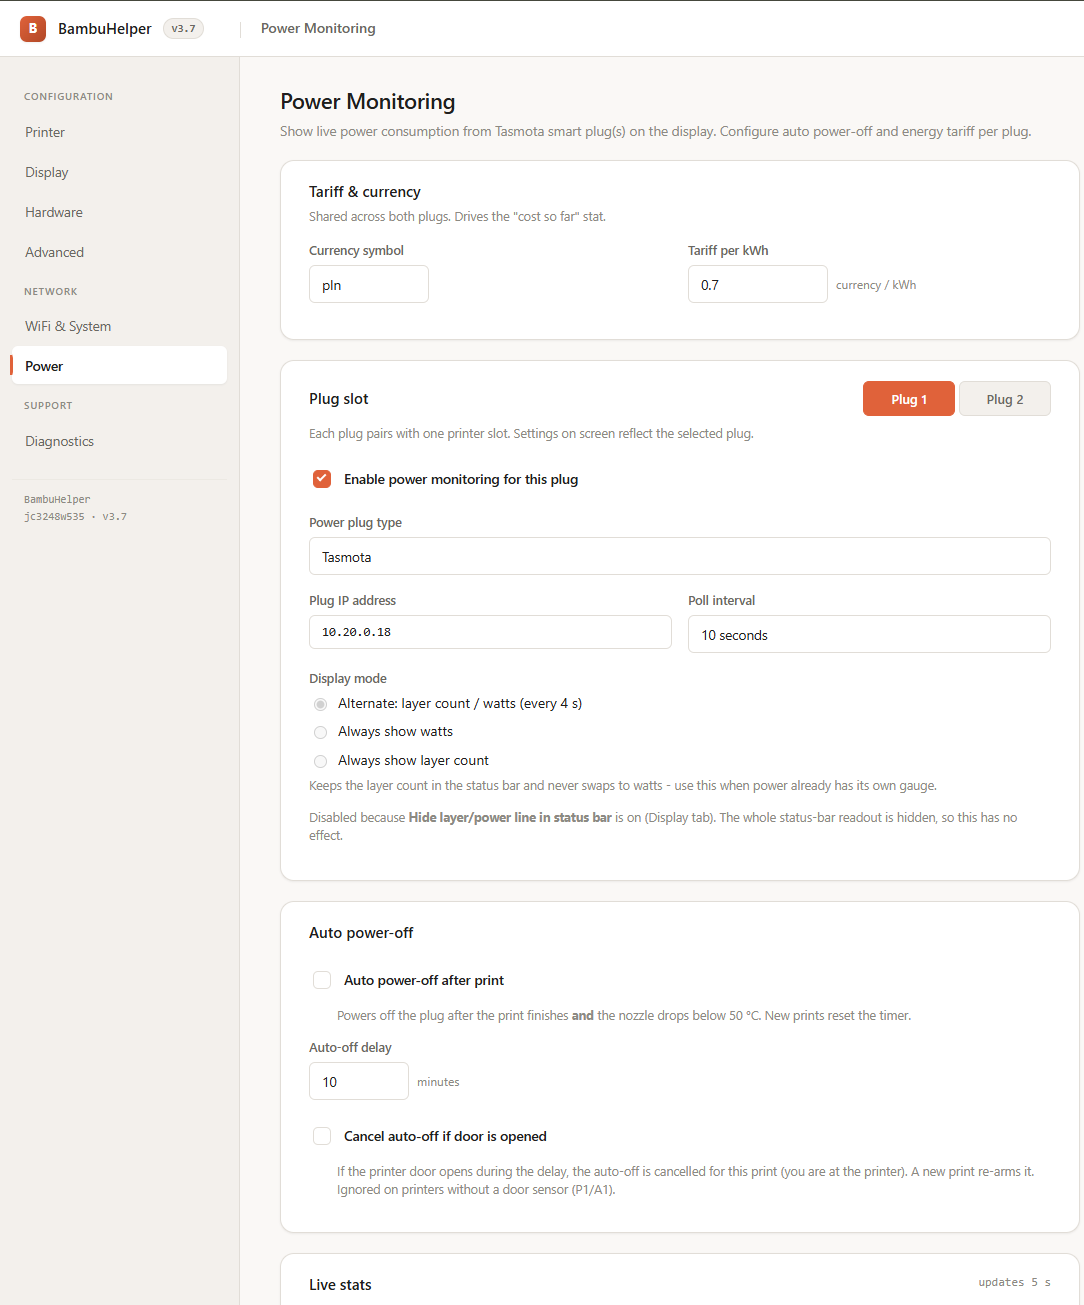Choose Always show layer count option

click(320, 761)
